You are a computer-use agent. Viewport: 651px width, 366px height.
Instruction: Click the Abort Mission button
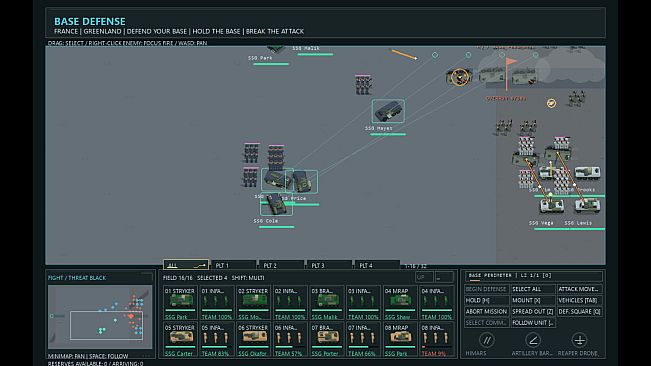click(486, 311)
